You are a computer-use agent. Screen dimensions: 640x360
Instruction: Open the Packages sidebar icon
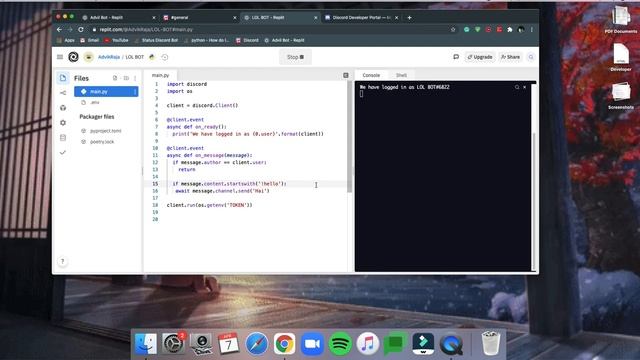tap(63, 108)
